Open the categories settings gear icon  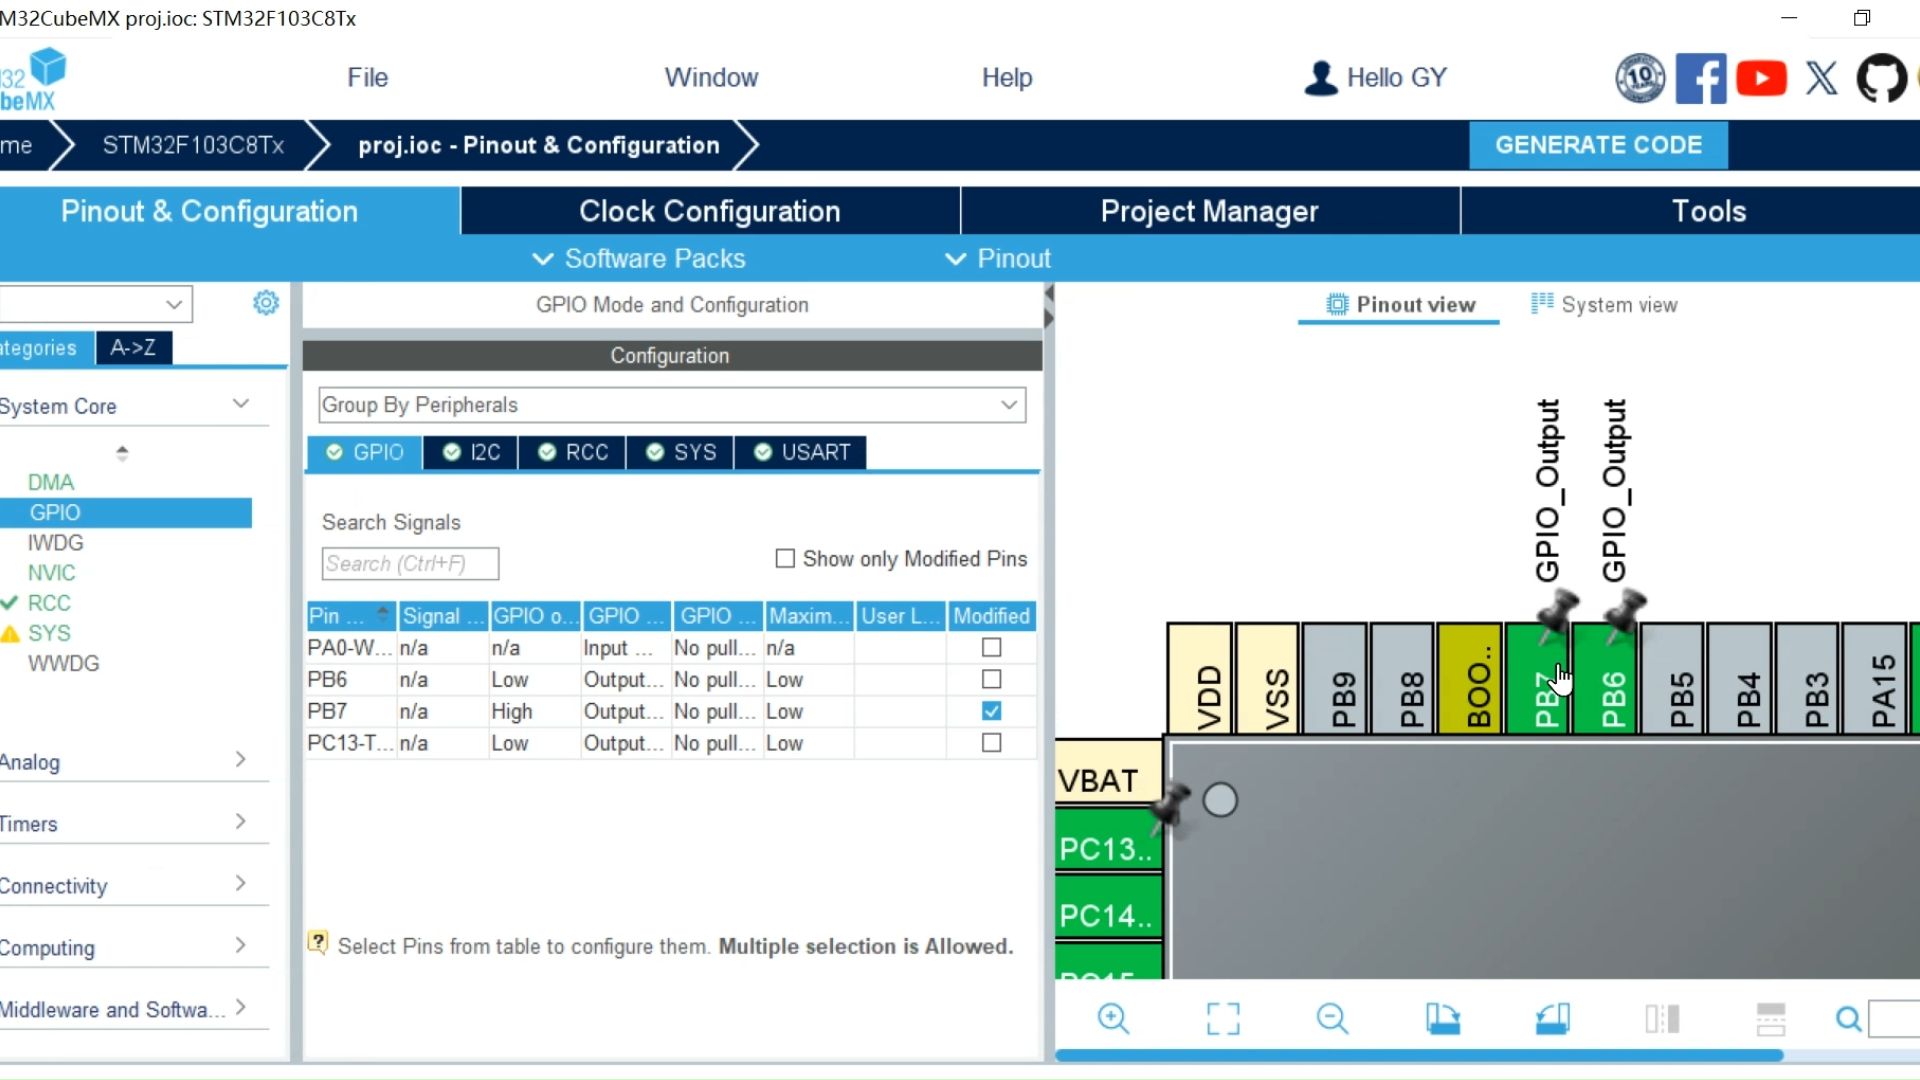266,303
